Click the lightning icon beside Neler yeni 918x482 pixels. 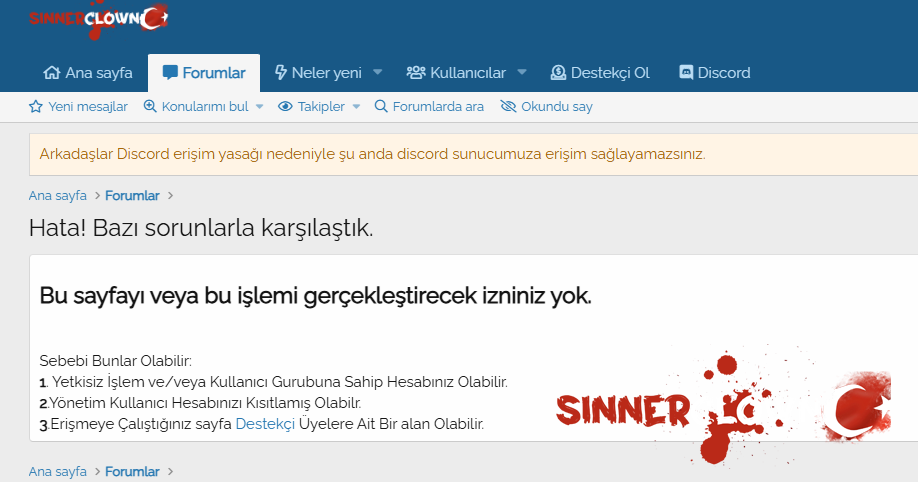point(280,73)
